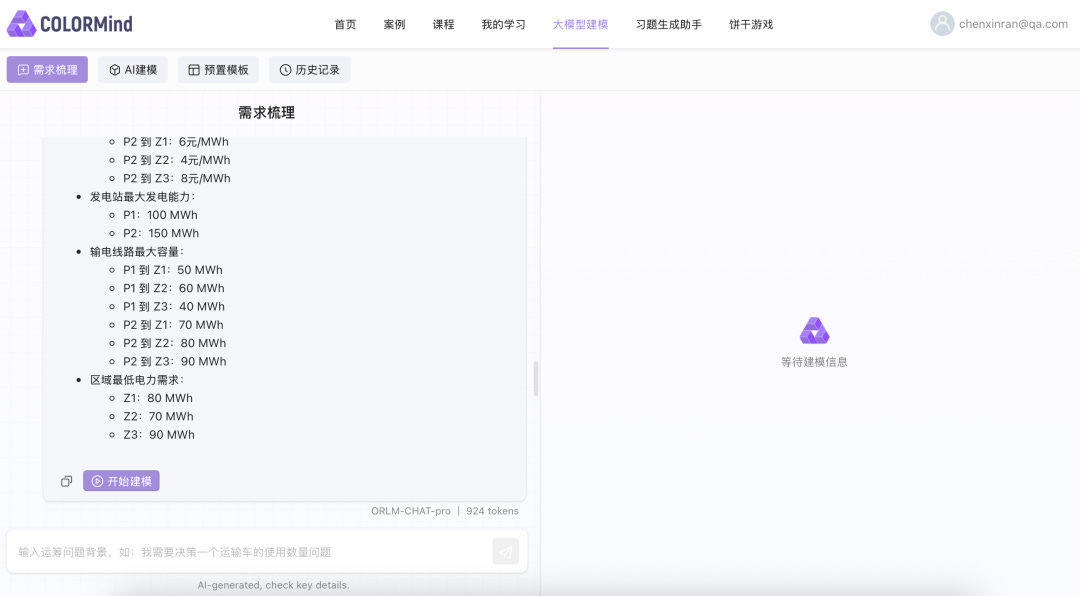Click the 发电站最大发电能力 heading
This screenshot has height=596, width=1080.
[x=143, y=196]
